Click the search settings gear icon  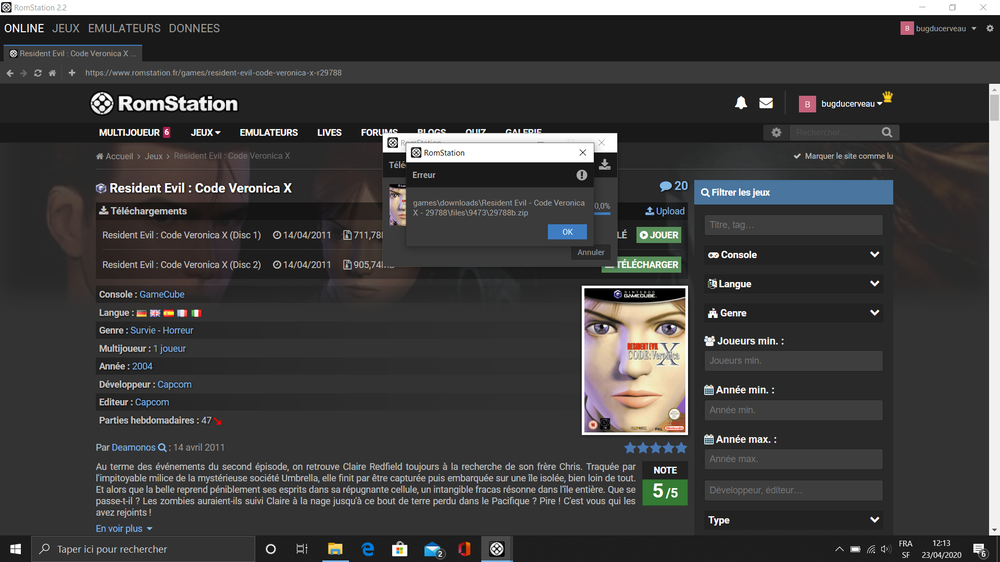pyautogui.click(x=776, y=132)
